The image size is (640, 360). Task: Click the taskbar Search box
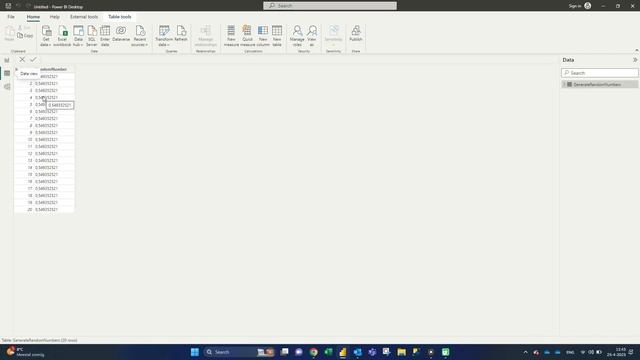pyautogui.click(x=239, y=352)
